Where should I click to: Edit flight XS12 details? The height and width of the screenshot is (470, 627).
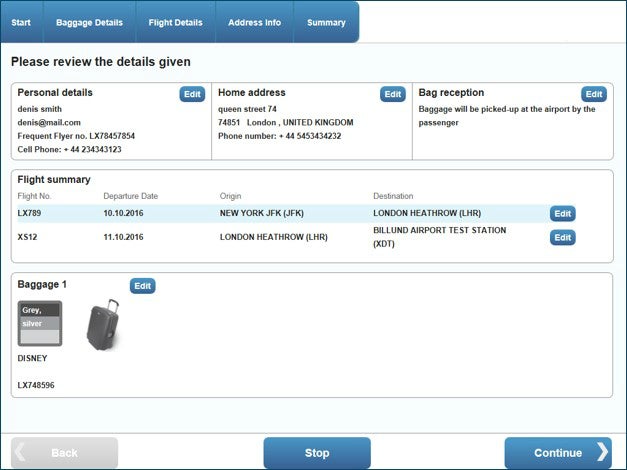coord(563,237)
